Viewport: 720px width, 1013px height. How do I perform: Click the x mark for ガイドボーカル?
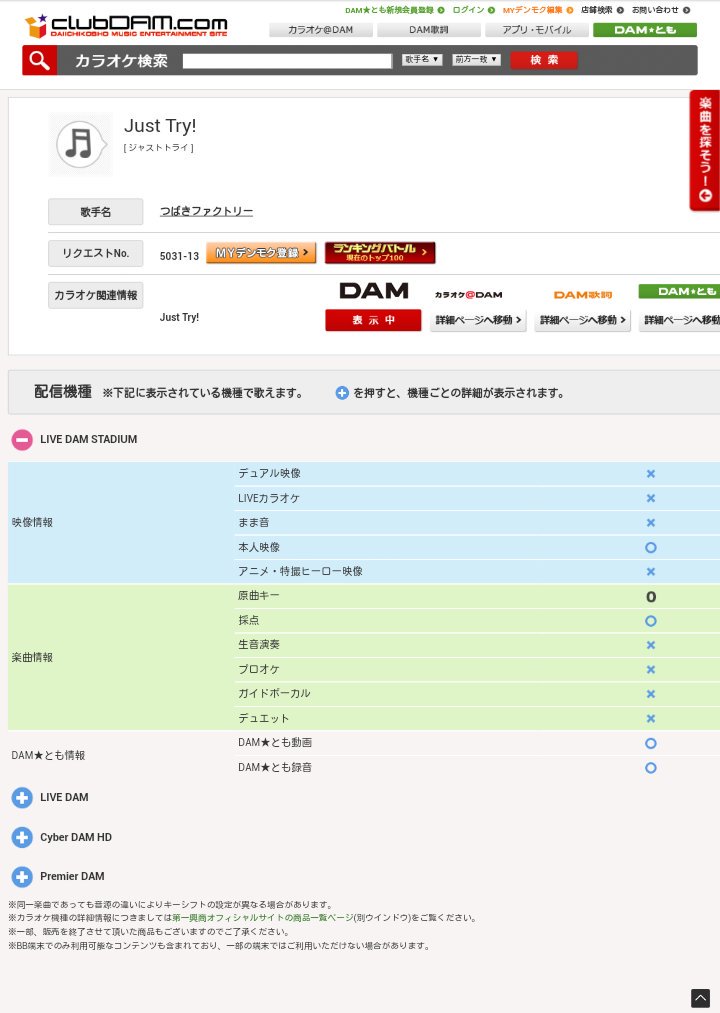[651, 694]
